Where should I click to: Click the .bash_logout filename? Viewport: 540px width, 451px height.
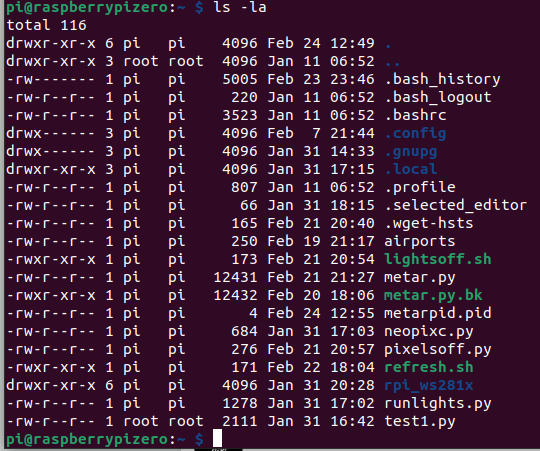point(438,97)
